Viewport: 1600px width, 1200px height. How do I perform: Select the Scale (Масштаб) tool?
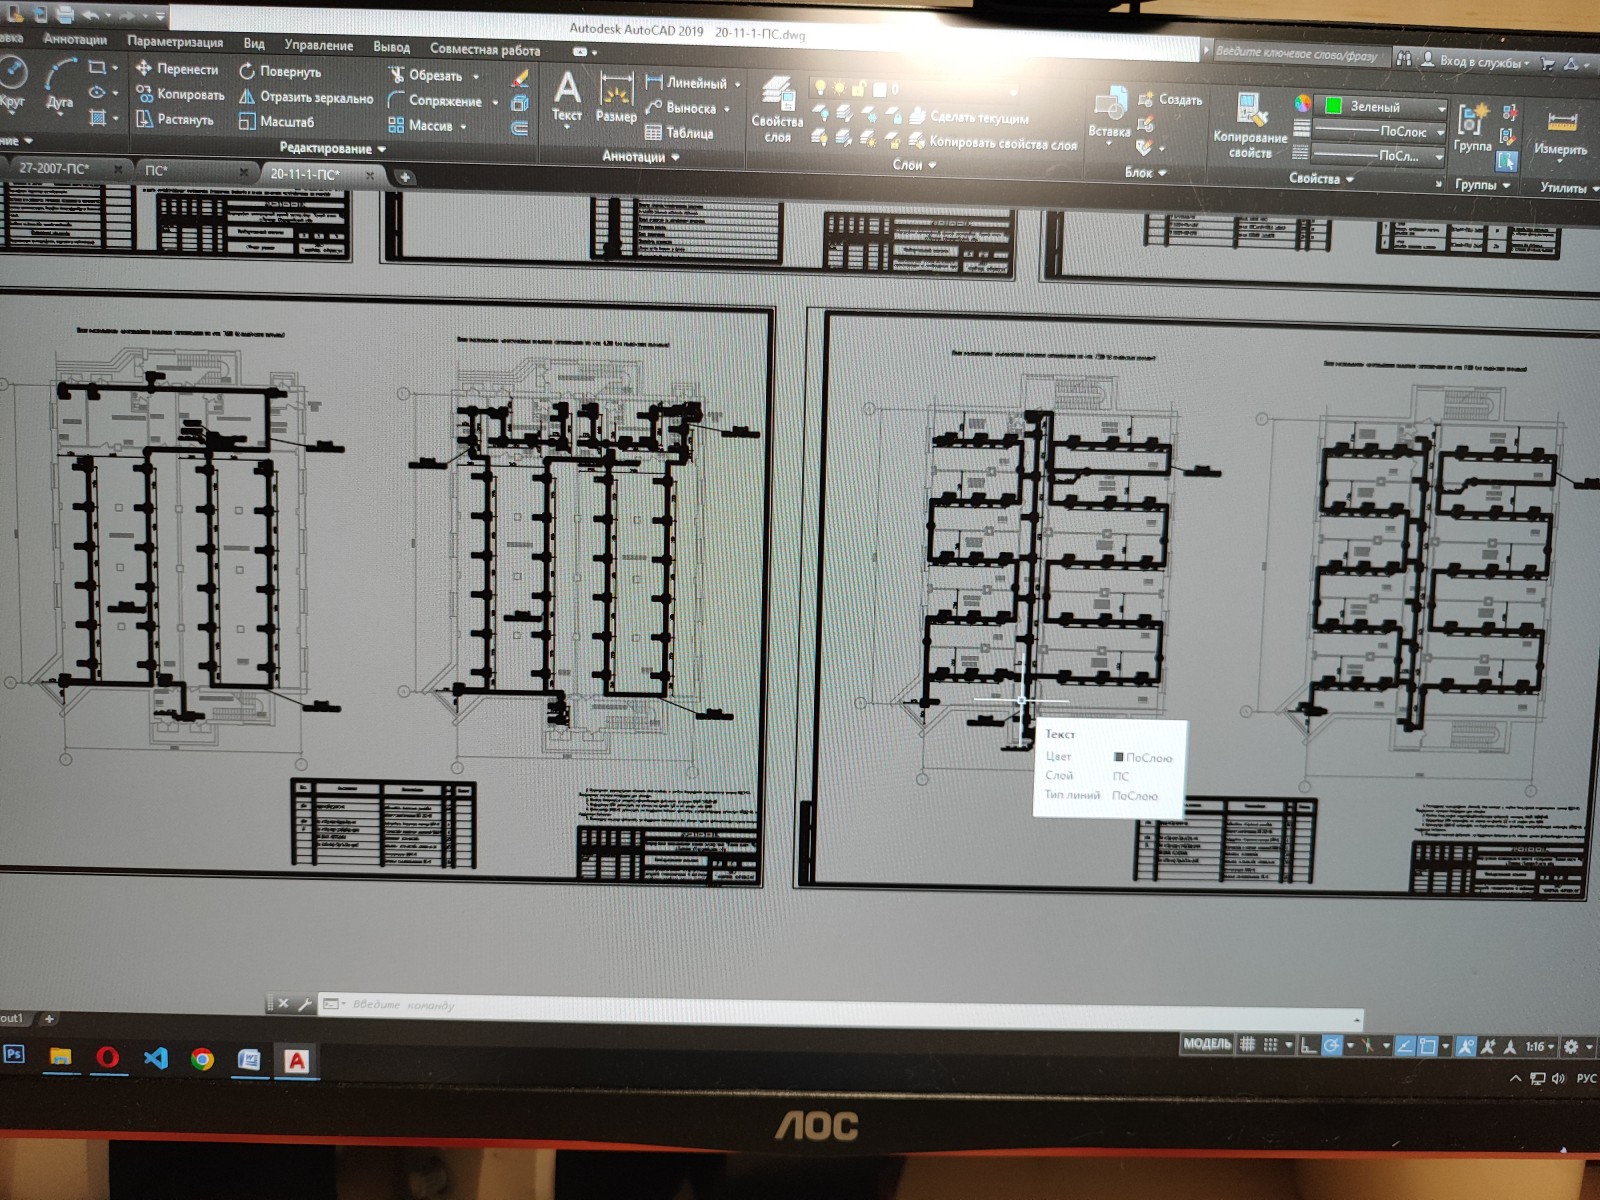click(277, 121)
